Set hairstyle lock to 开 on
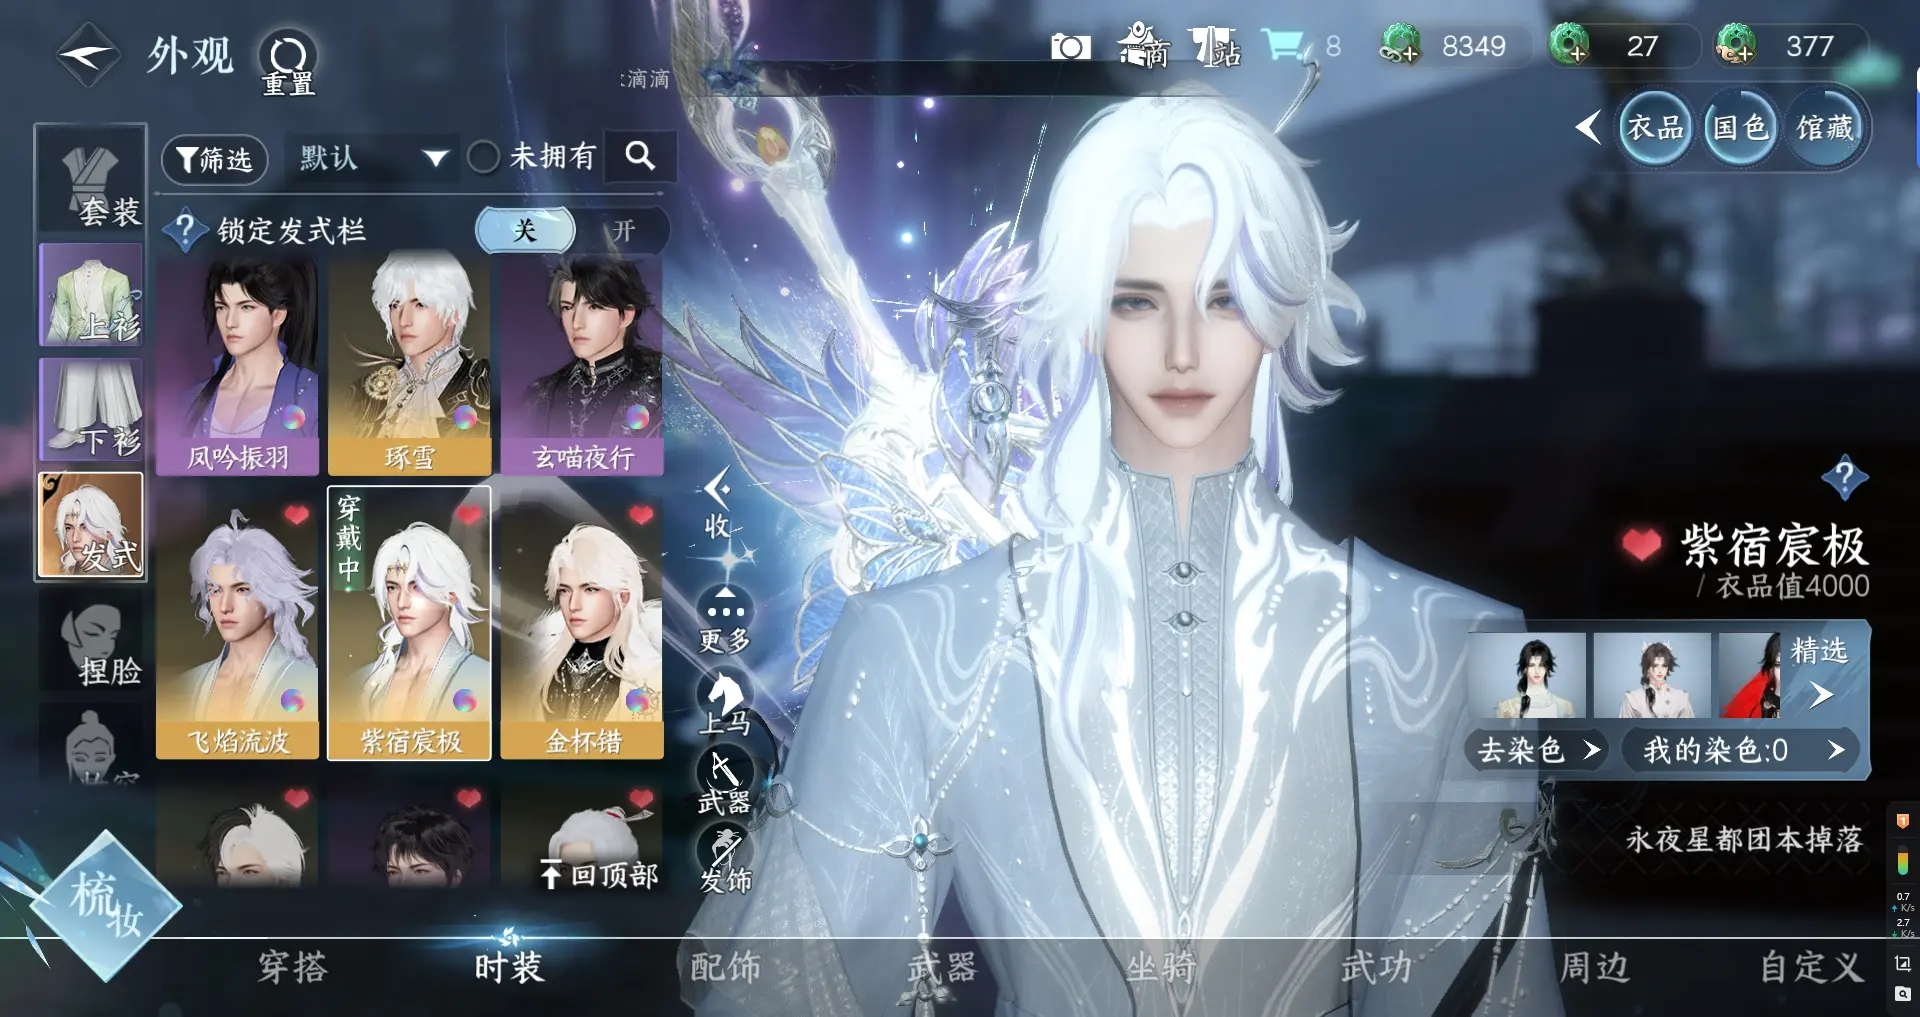This screenshot has height=1017, width=1920. pyautogui.click(x=624, y=231)
